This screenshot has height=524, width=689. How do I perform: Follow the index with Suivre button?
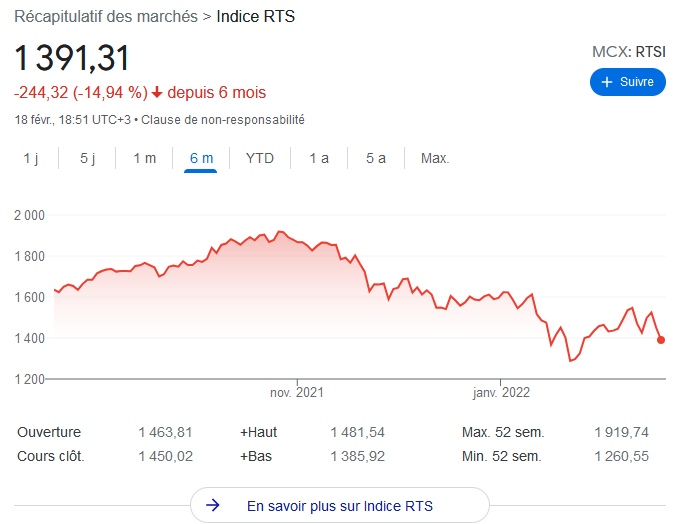click(x=627, y=82)
